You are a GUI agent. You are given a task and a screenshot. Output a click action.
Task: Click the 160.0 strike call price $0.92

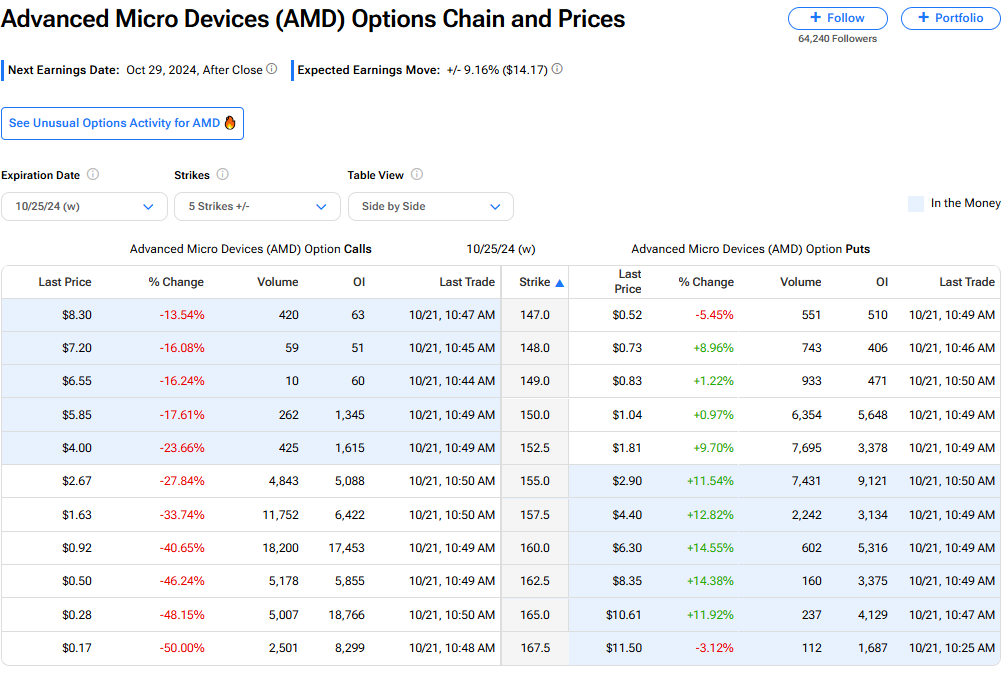click(x=77, y=548)
